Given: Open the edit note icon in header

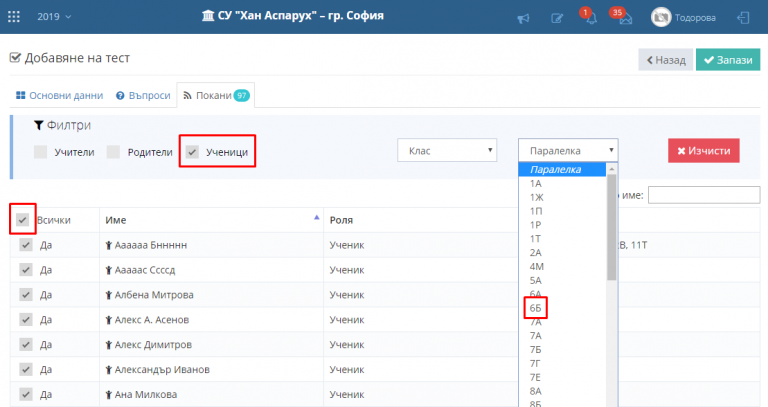Looking at the screenshot, I should coord(557,19).
